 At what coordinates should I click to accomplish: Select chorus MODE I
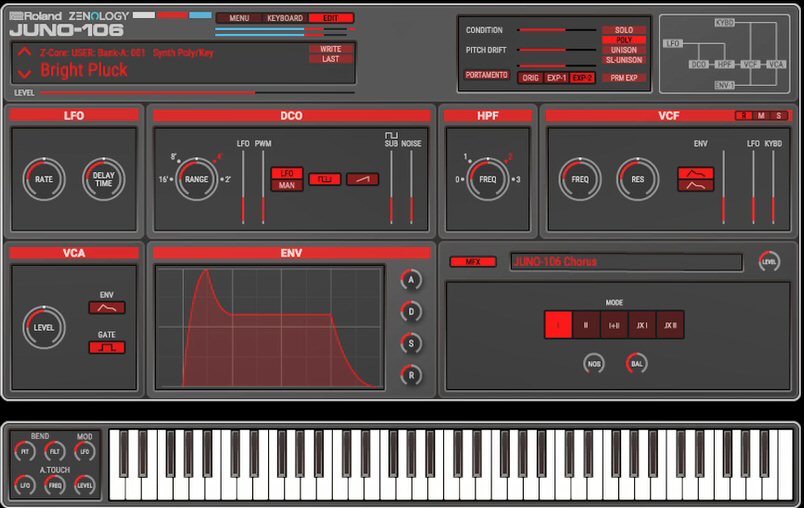pos(558,325)
